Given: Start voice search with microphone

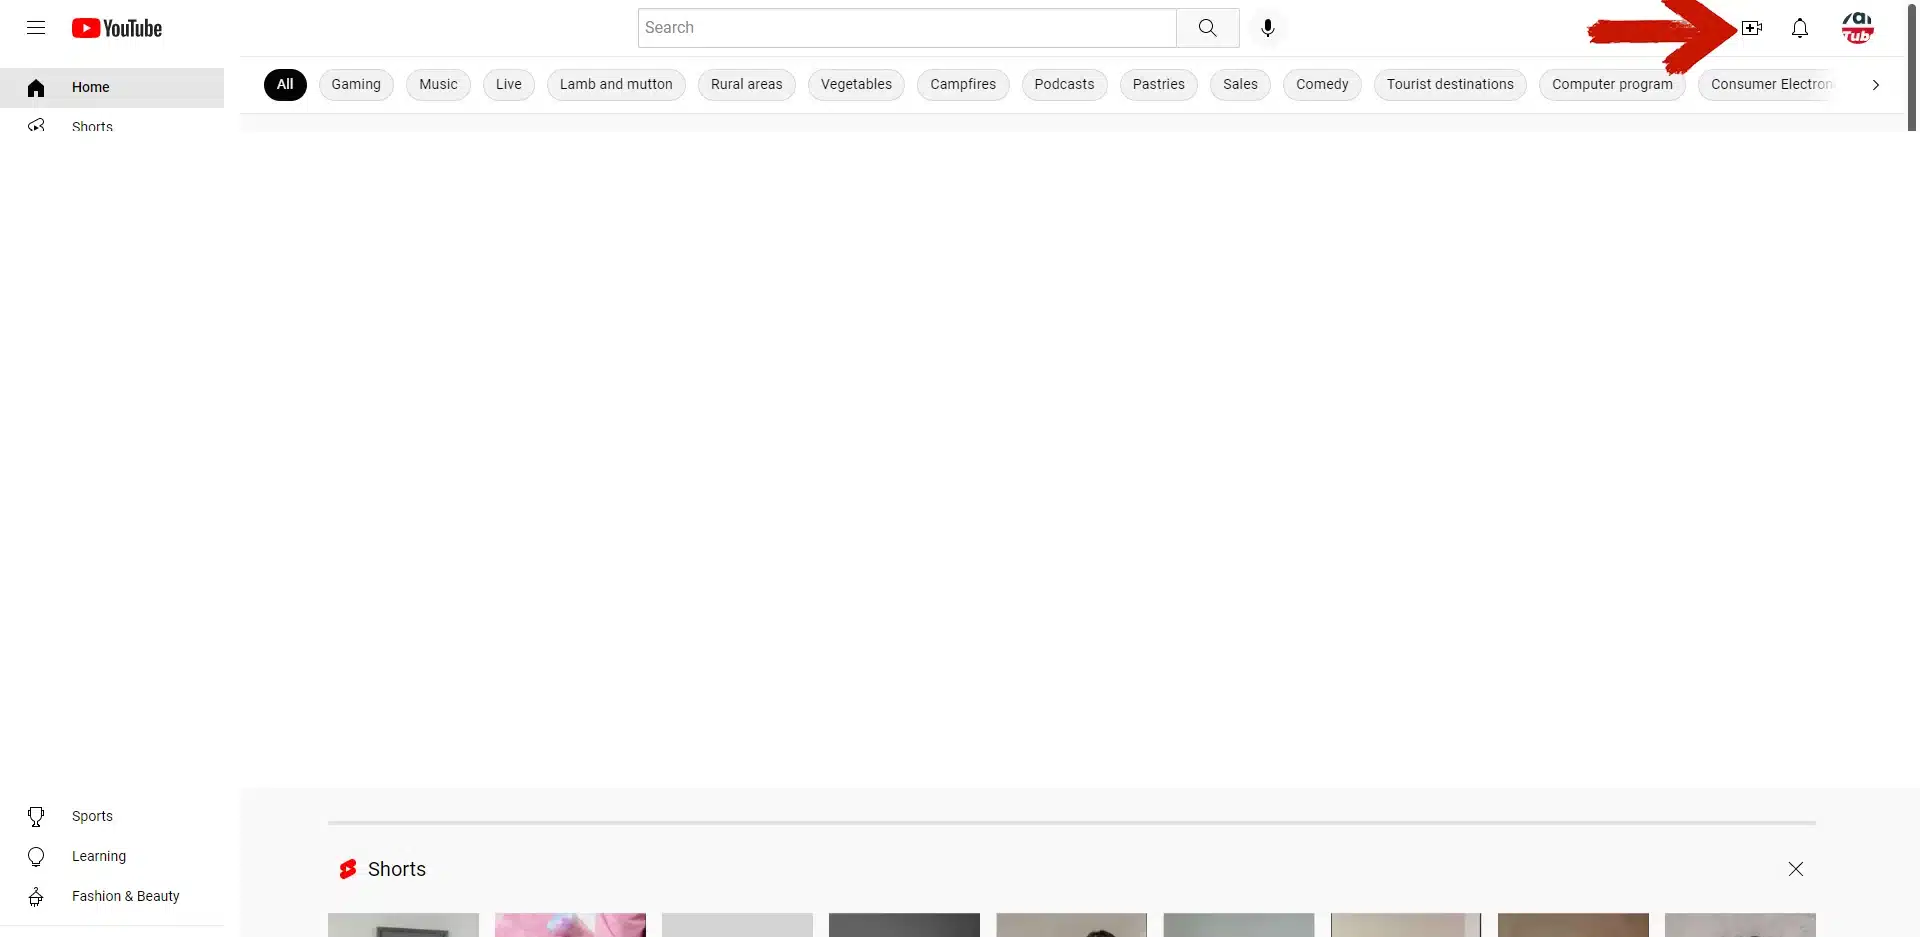Looking at the screenshot, I should pyautogui.click(x=1267, y=28).
